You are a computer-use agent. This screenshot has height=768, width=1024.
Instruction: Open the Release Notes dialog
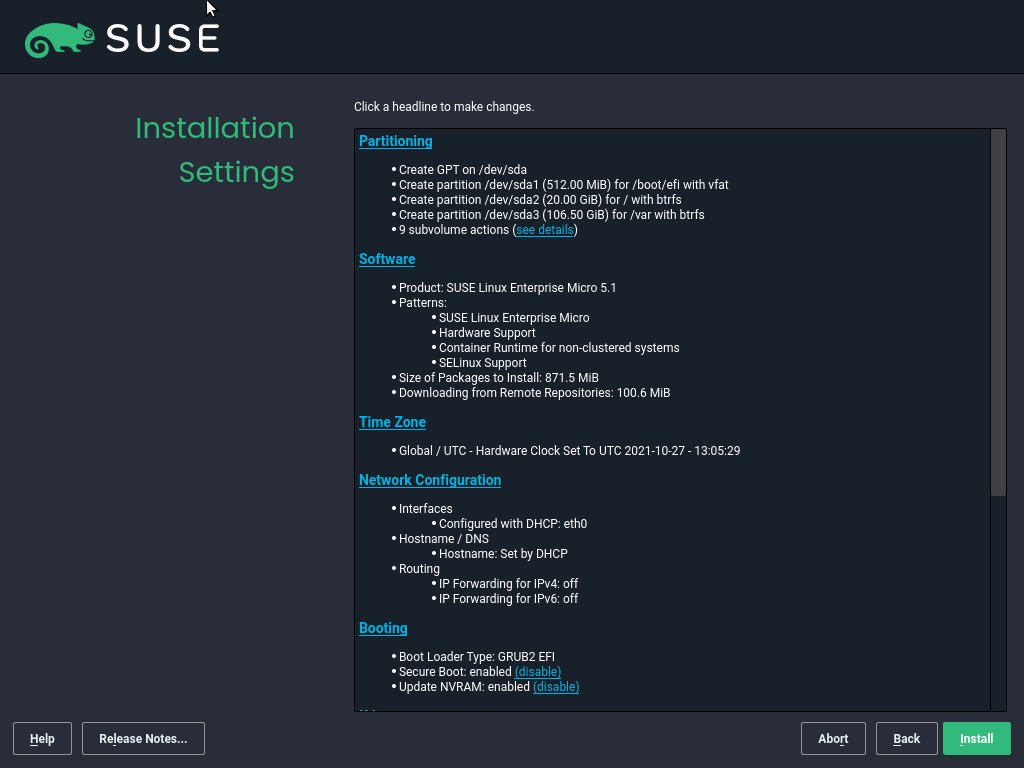143,739
